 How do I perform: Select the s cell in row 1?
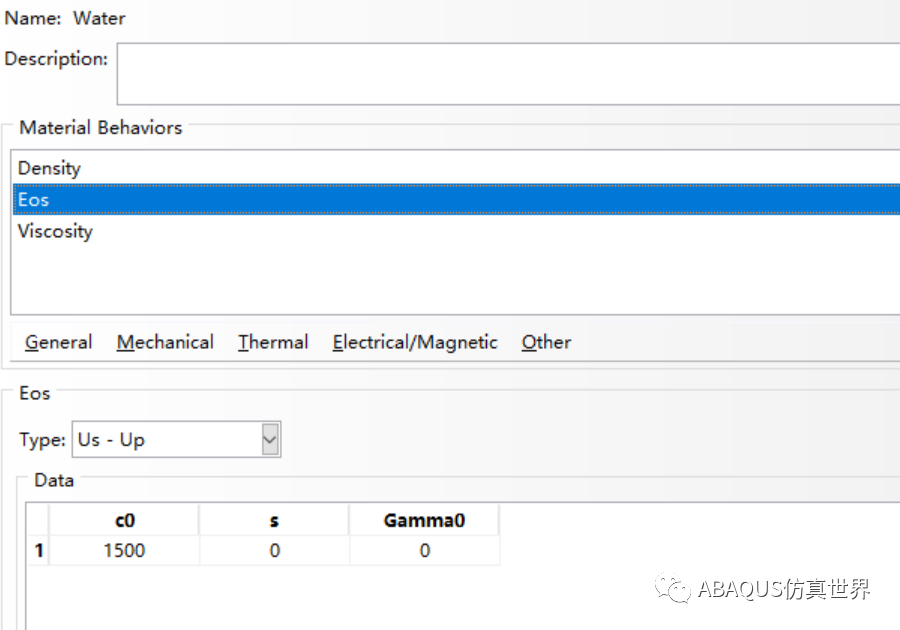coord(274,551)
